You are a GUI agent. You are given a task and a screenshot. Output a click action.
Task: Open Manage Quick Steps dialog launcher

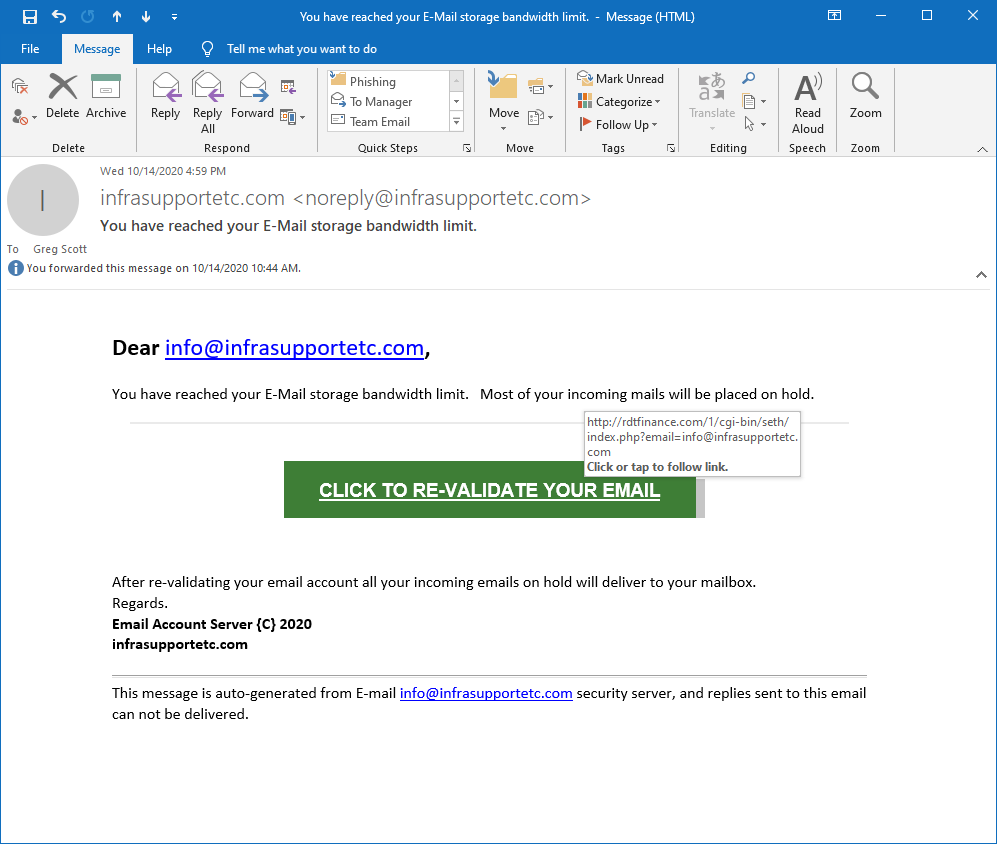coord(467,148)
